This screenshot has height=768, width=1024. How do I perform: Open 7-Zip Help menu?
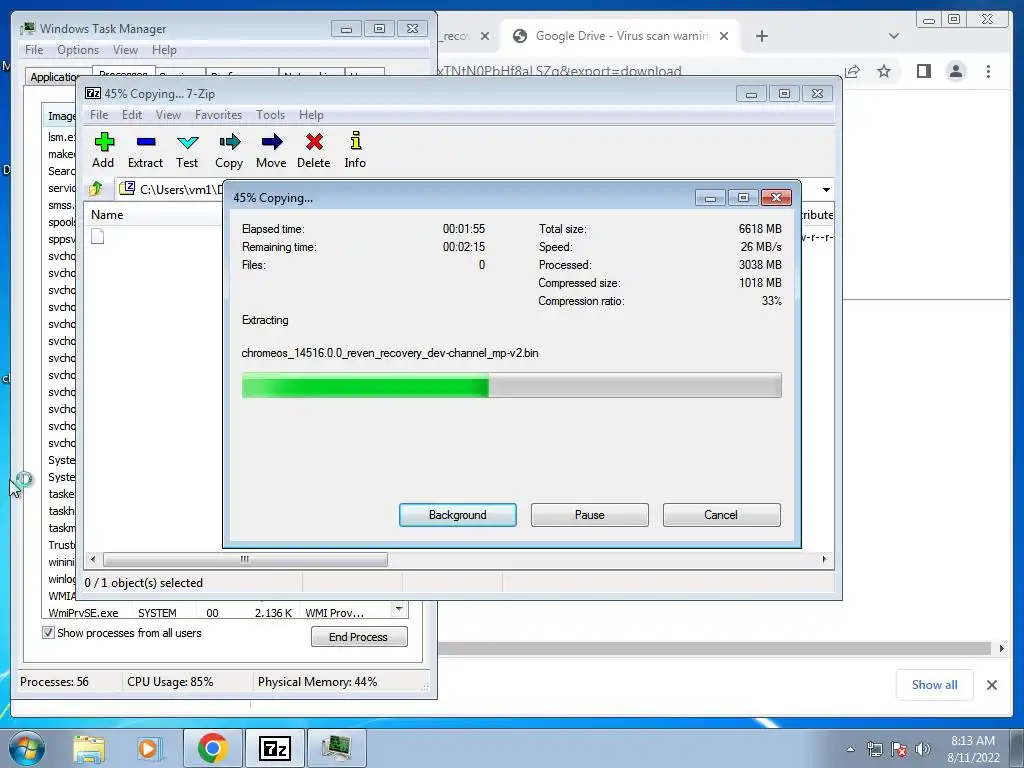click(x=311, y=115)
